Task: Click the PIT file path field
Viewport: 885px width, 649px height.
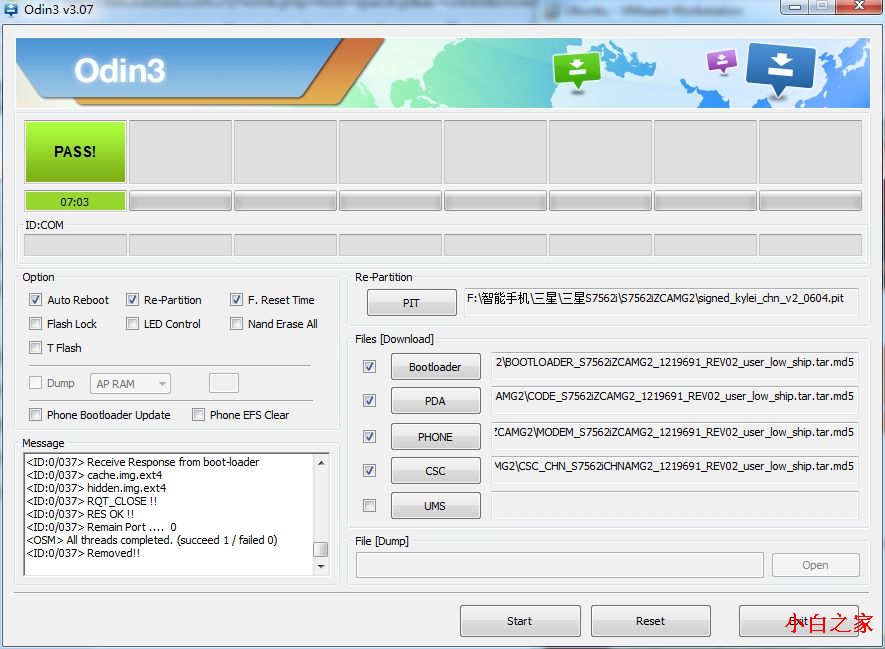Action: point(661,301)
